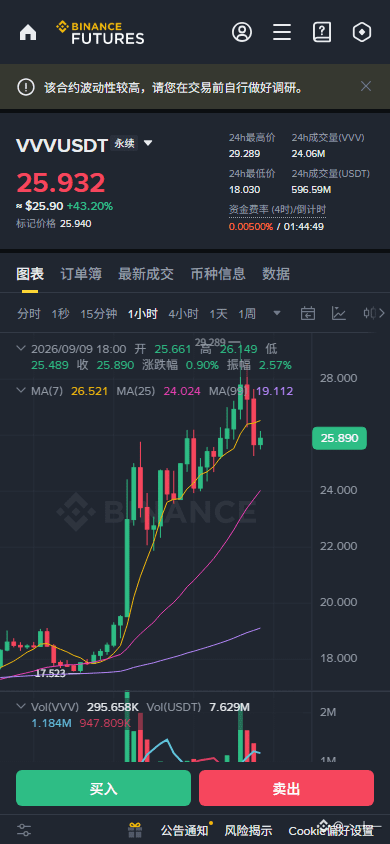Open the bottom-left trading preferences sliders icon
Screen dimensions: 390x844
pyautogui.click(x=24, y=829)
